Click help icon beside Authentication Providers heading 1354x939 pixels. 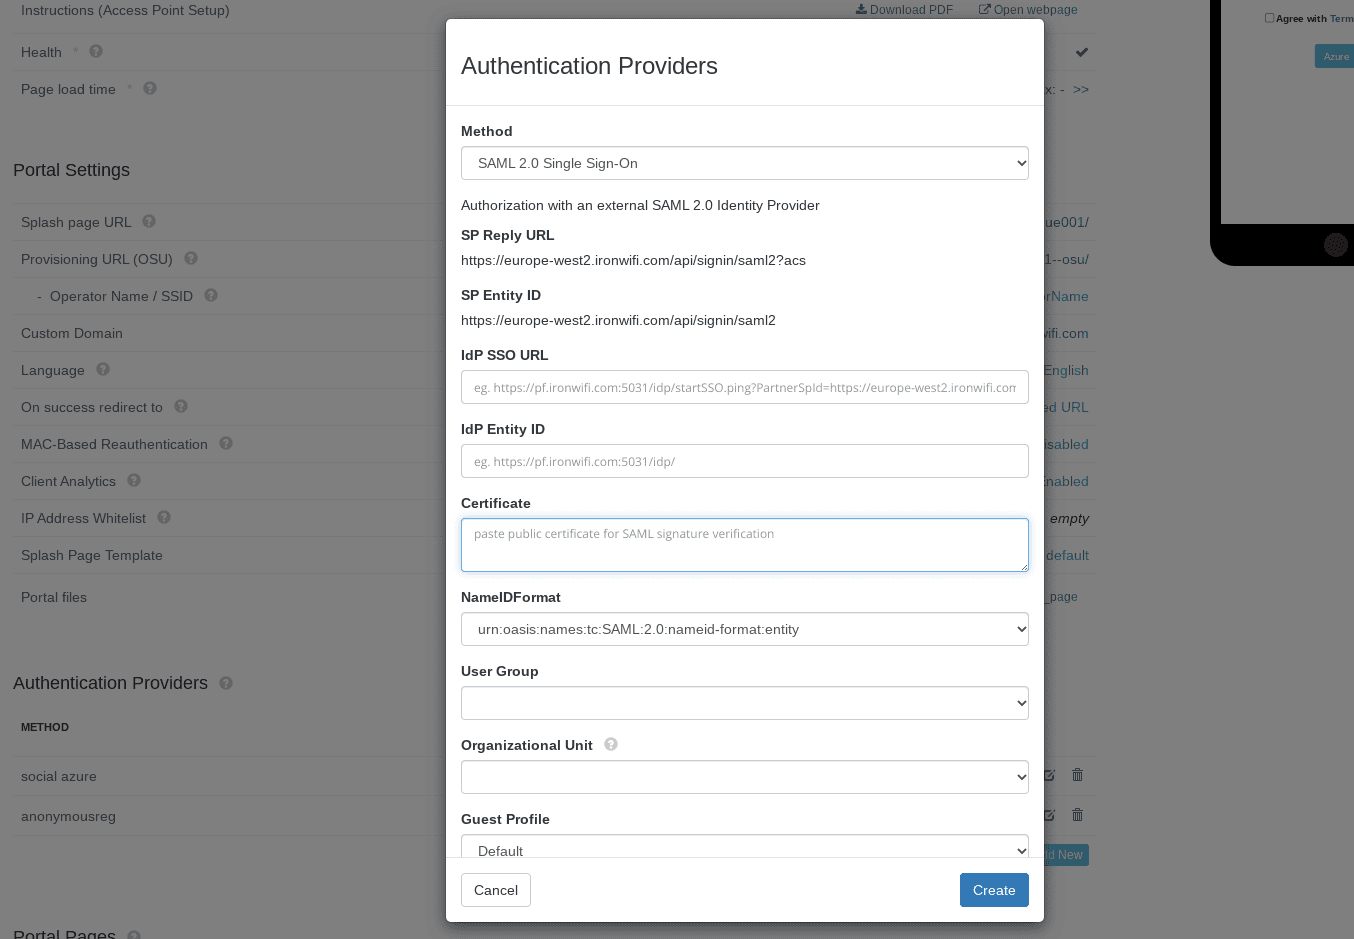226,683
